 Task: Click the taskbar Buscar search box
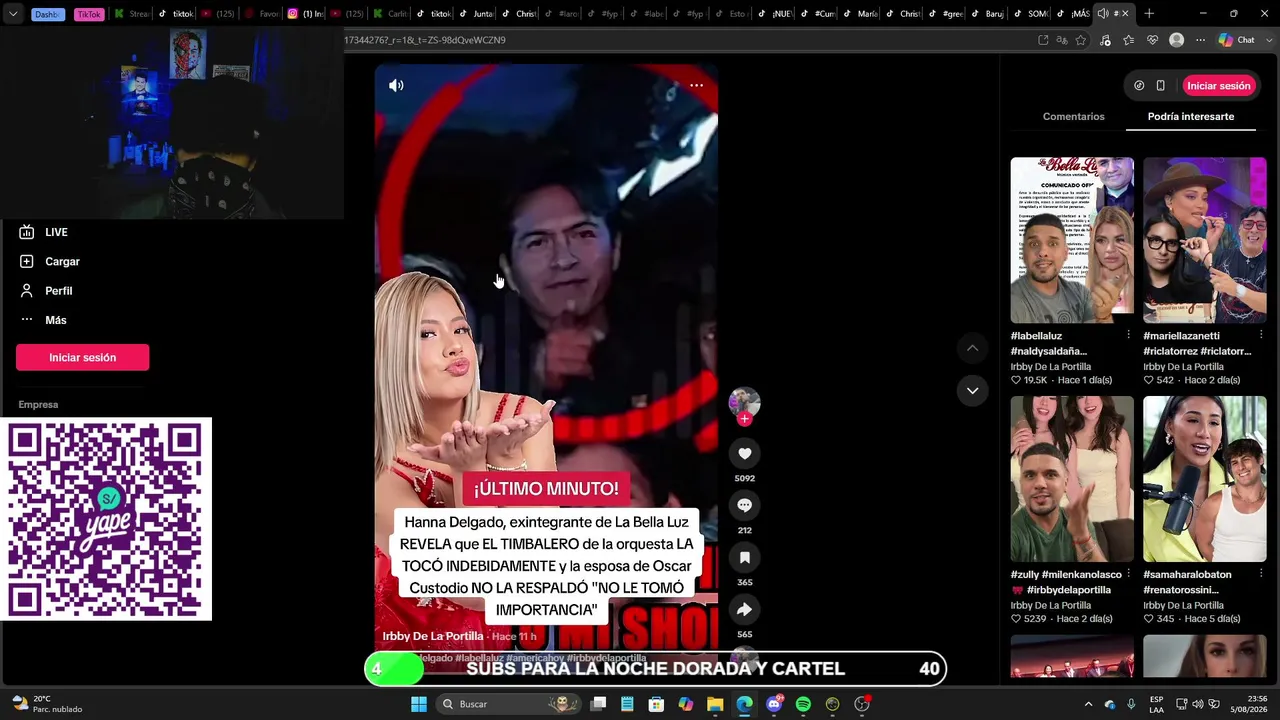coord(510,704)
